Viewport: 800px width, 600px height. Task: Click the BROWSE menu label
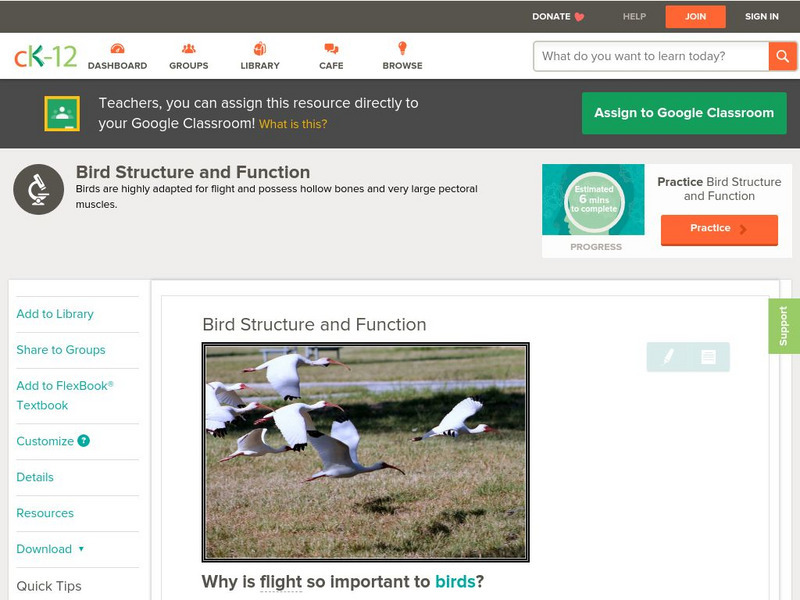[x=403, y=66]
